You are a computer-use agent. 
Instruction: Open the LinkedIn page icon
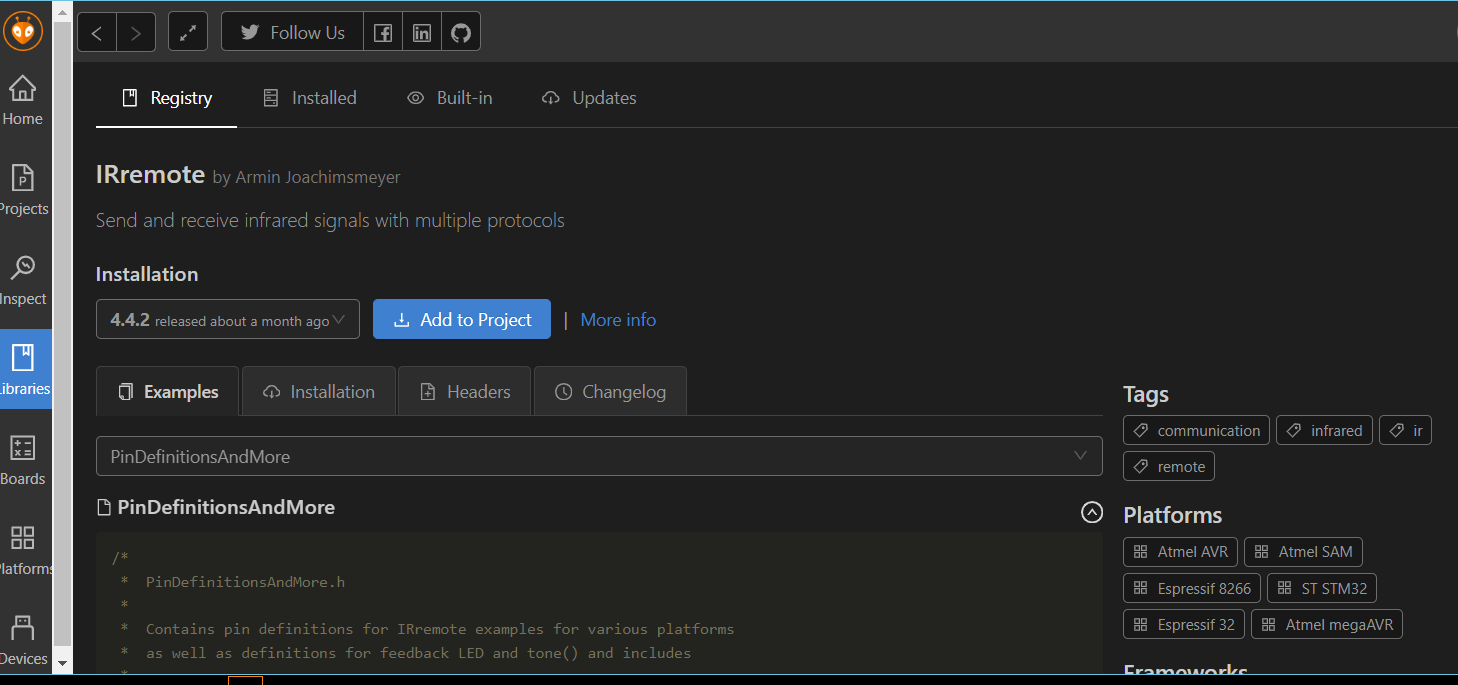pos(422,32)
